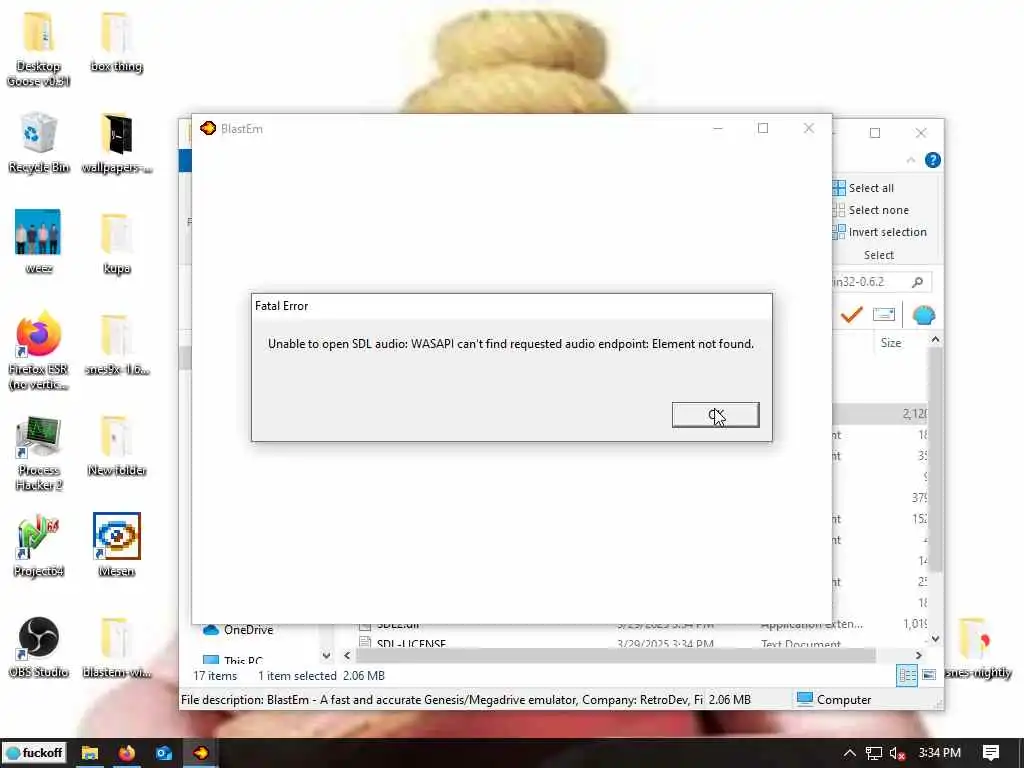1024x768 pixels.
Task: Launch Firefox ESR desktop shortcut
Action: point(39,351)
